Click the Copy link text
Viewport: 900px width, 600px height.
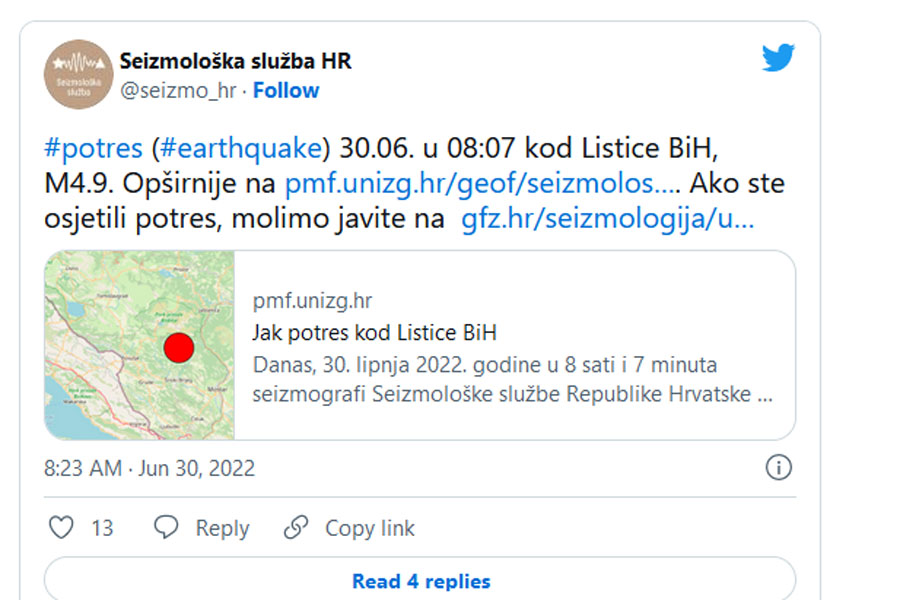(370, 528)
